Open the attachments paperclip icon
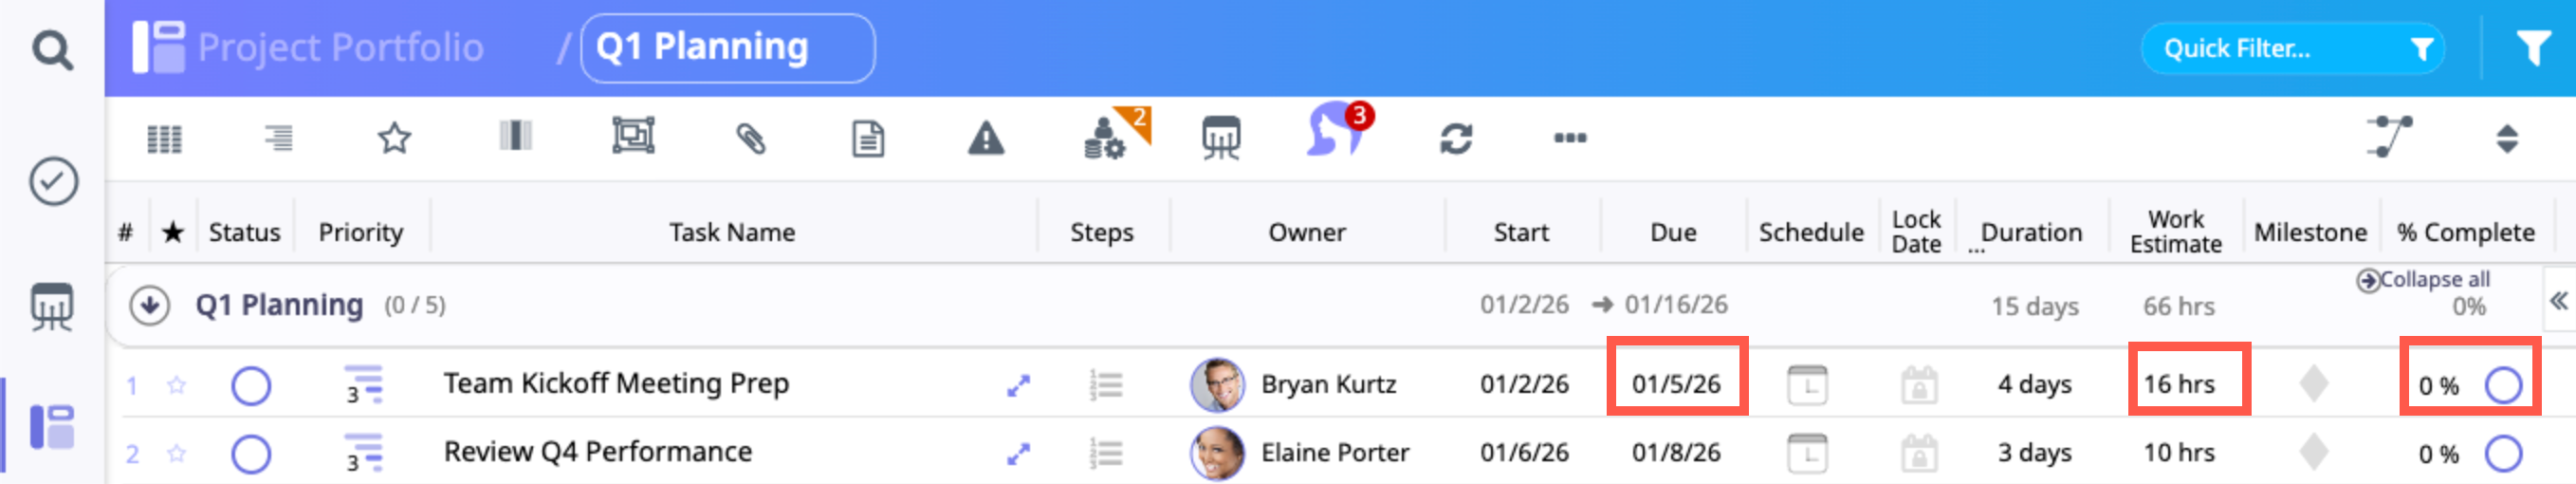The width and height of the screenshot is (2576, 484). click(x=750, y=138)
